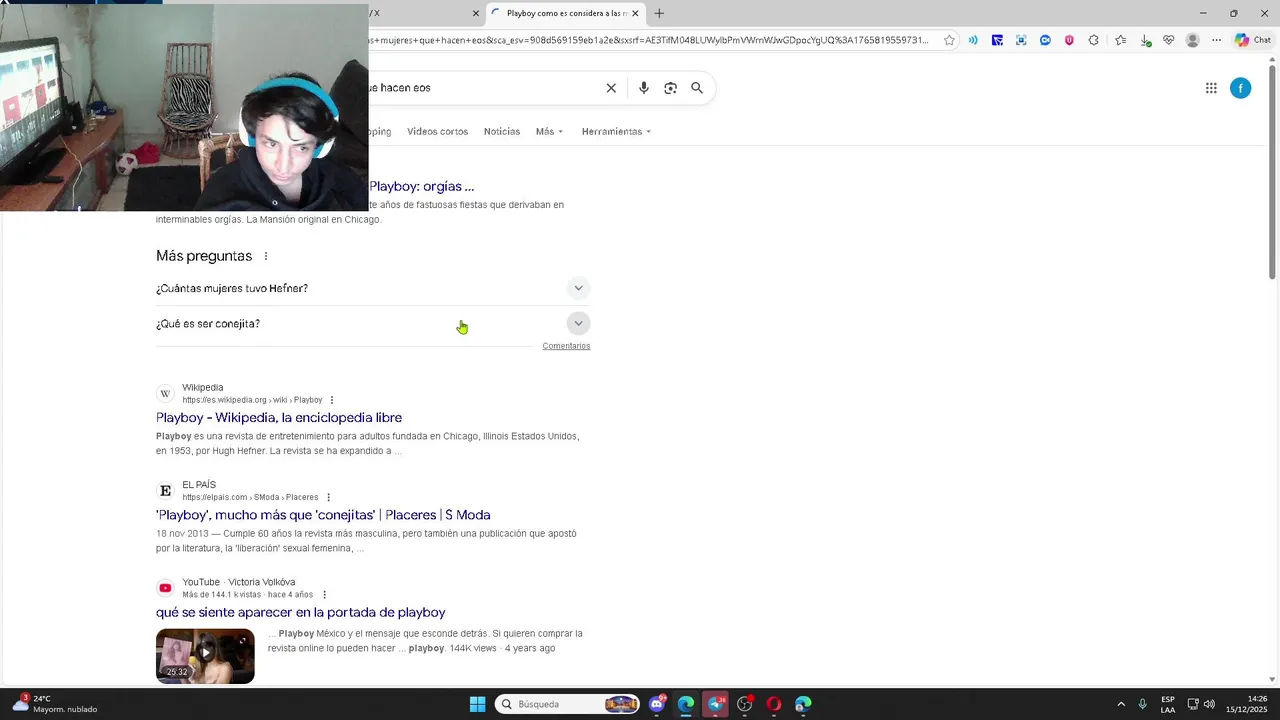The height and width of the screenshot is (720, 1280).
Task: Open Opera from the taskbar
Action: pos(773,704)
